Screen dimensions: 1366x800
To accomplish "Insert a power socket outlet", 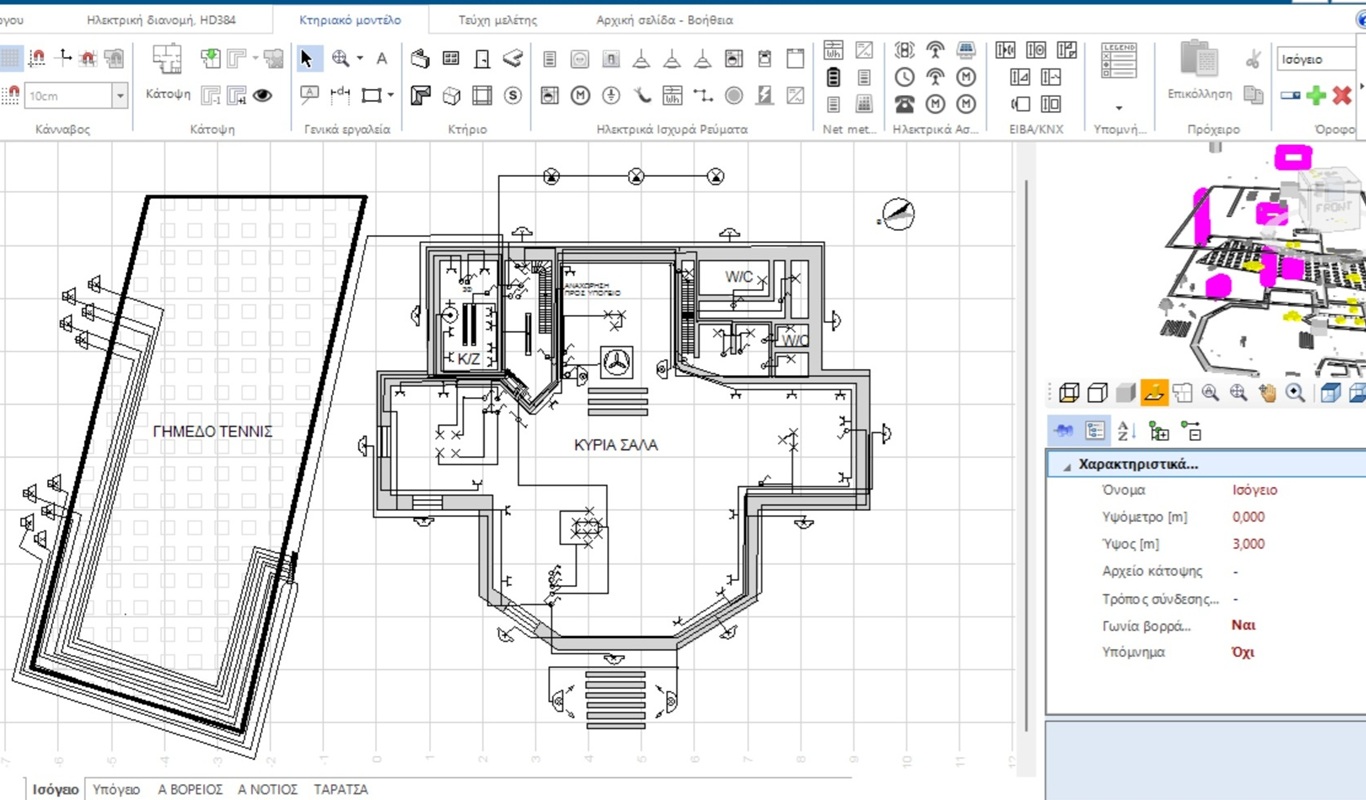I will point(580,59).
